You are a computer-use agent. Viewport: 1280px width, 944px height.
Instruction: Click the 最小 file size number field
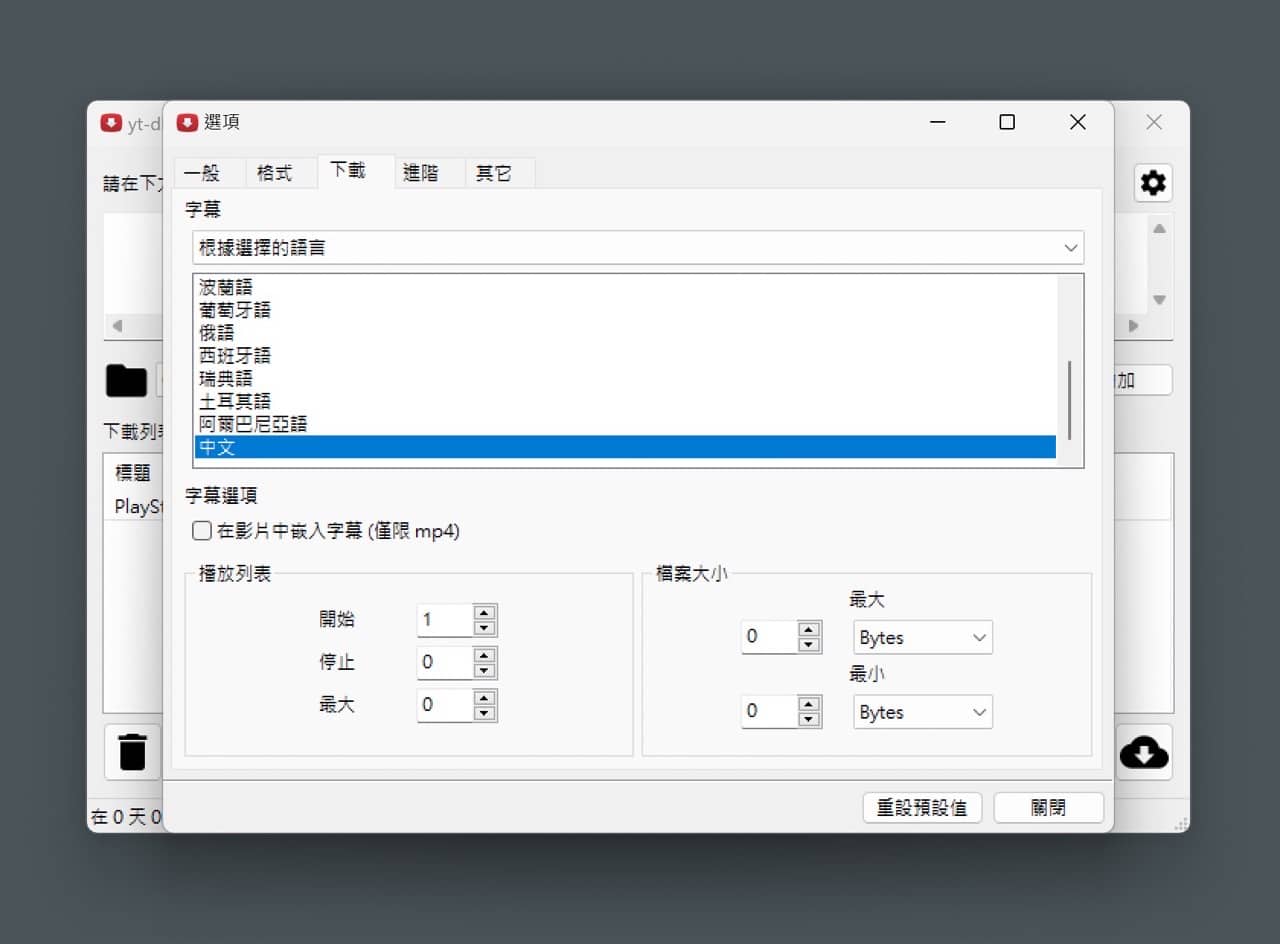770,712
